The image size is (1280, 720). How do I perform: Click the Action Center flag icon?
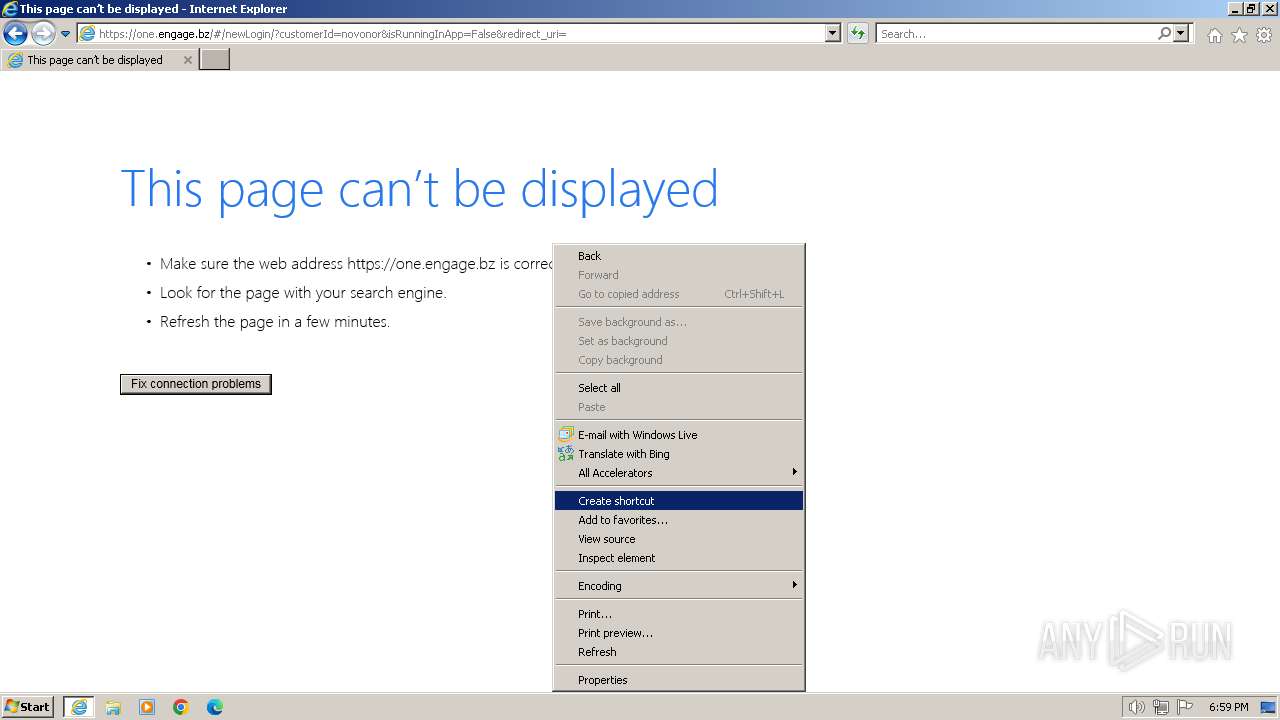(1185, 707)
